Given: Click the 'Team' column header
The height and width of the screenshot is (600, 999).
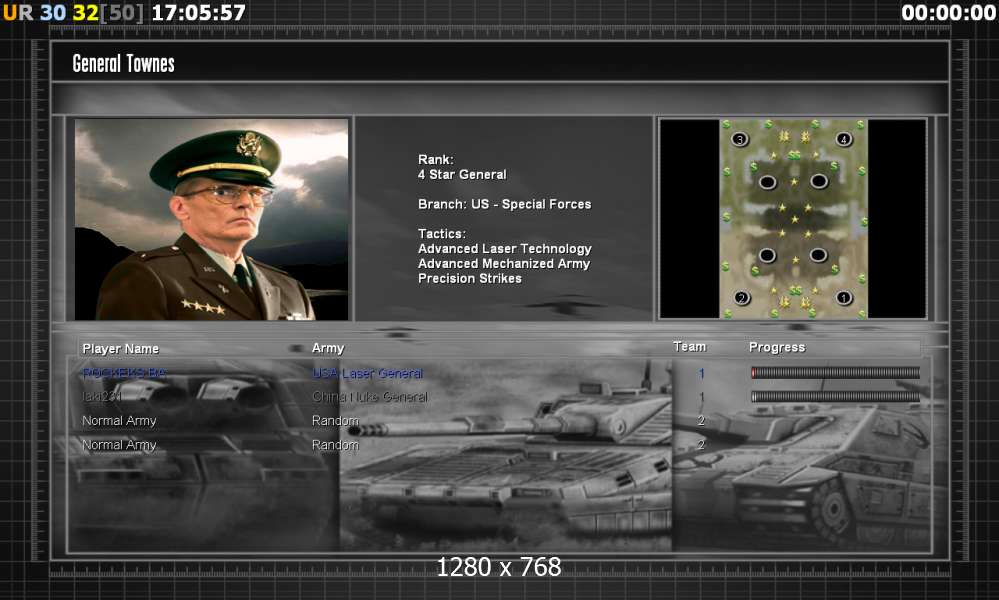Looking at the screenshot, I should 689,346.
